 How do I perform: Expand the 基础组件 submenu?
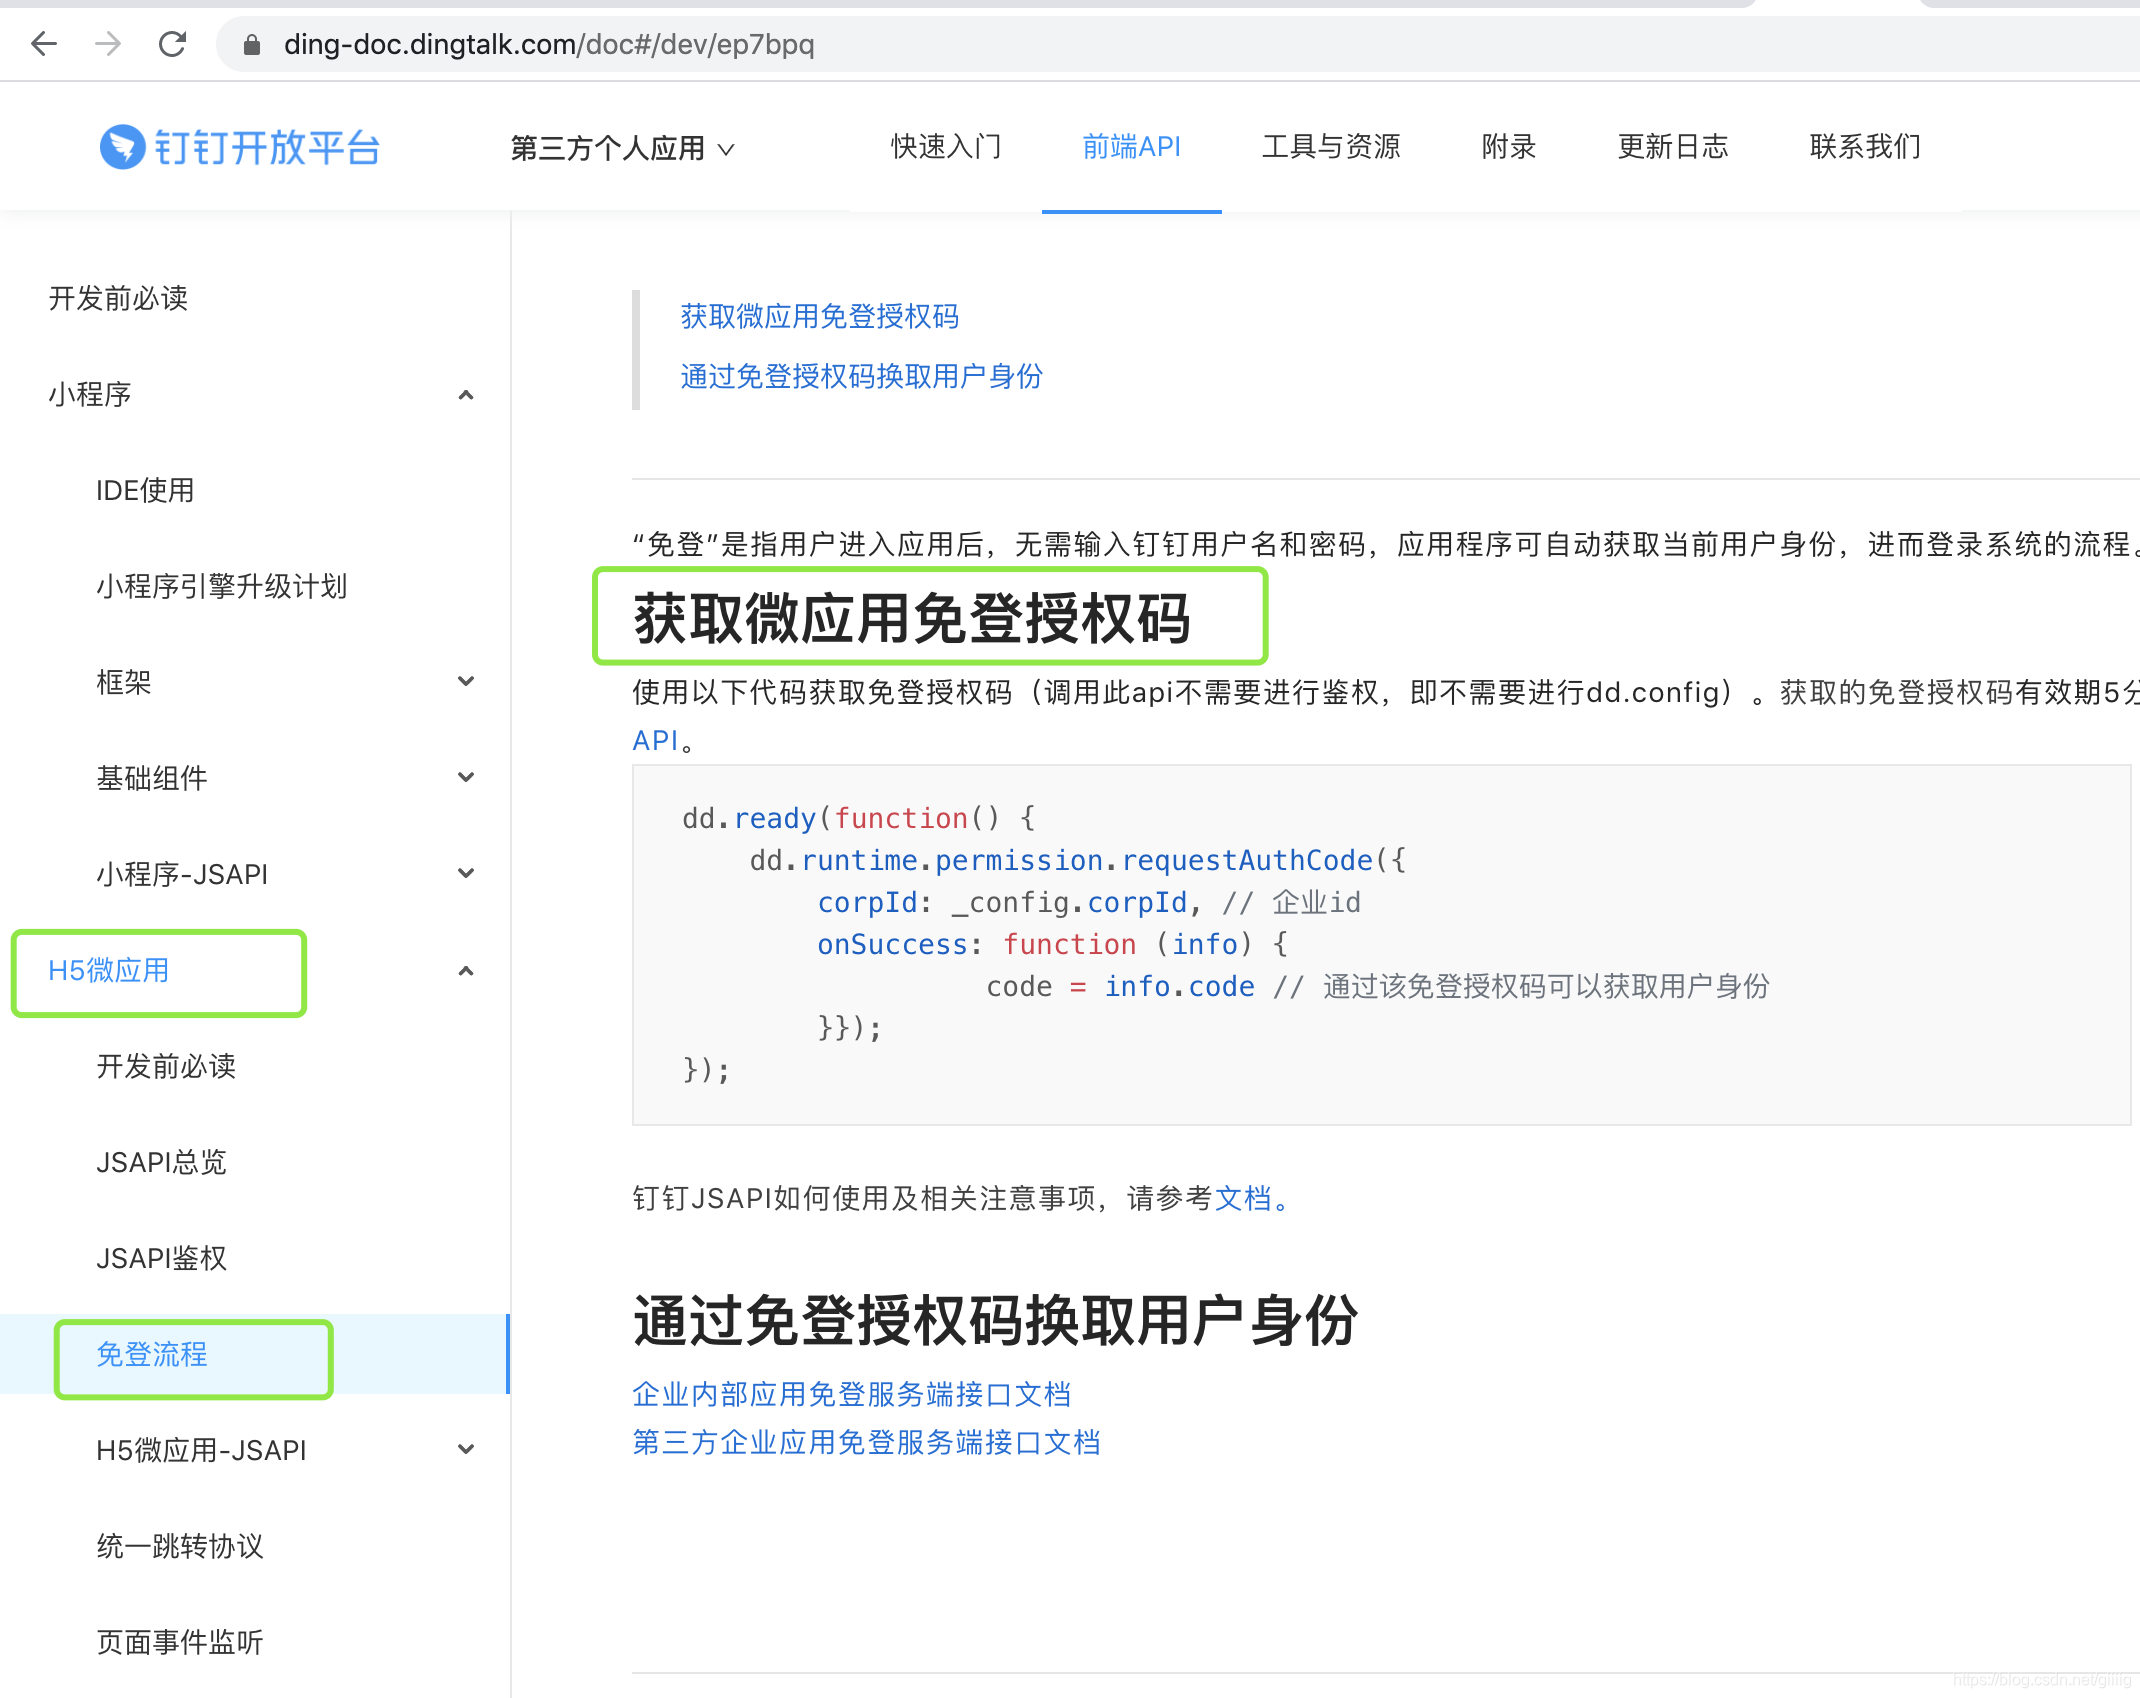(465, 778)
